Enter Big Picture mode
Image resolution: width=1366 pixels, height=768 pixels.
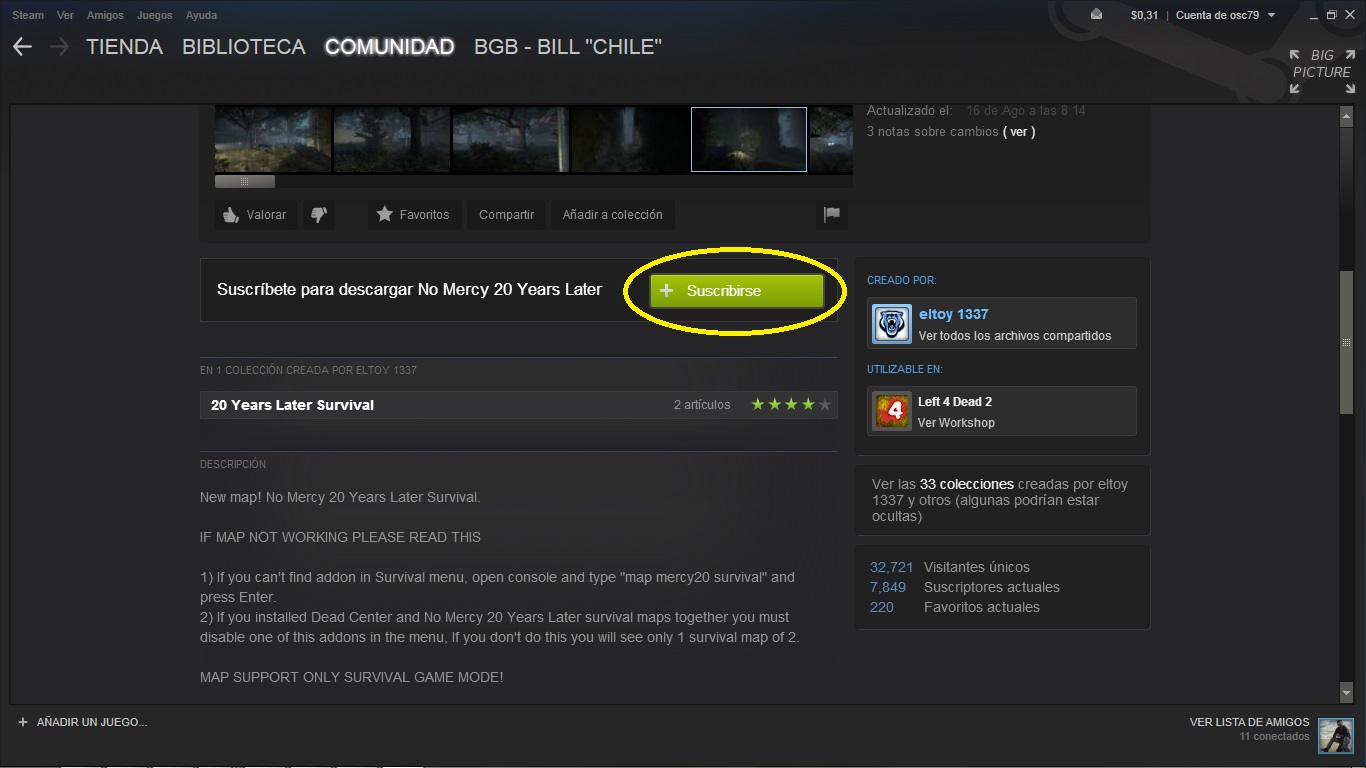click(1320, 71)
